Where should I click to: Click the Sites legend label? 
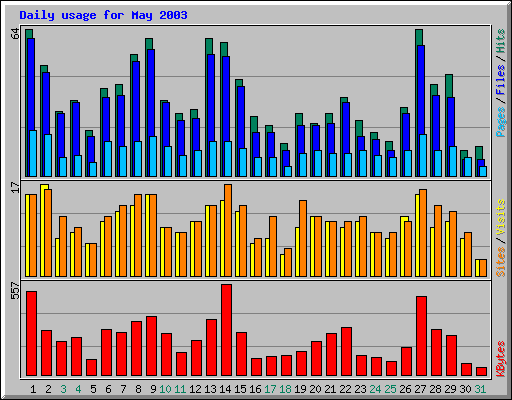click(500, 262)
